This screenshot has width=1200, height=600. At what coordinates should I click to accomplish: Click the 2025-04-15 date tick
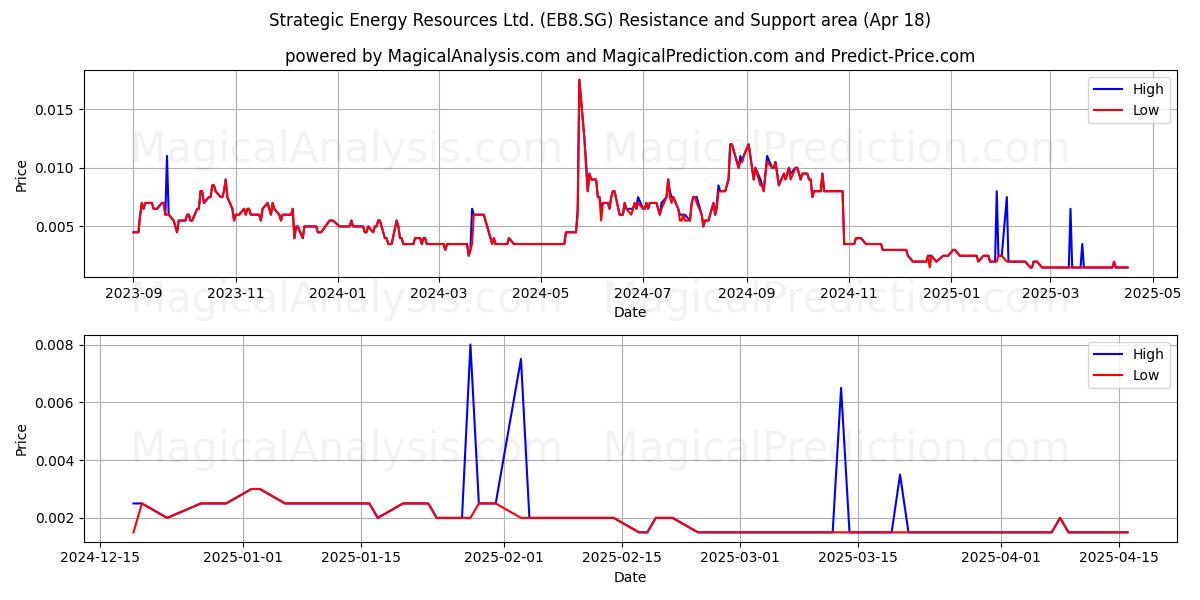pyautogui.click(x=1120, y=558)
